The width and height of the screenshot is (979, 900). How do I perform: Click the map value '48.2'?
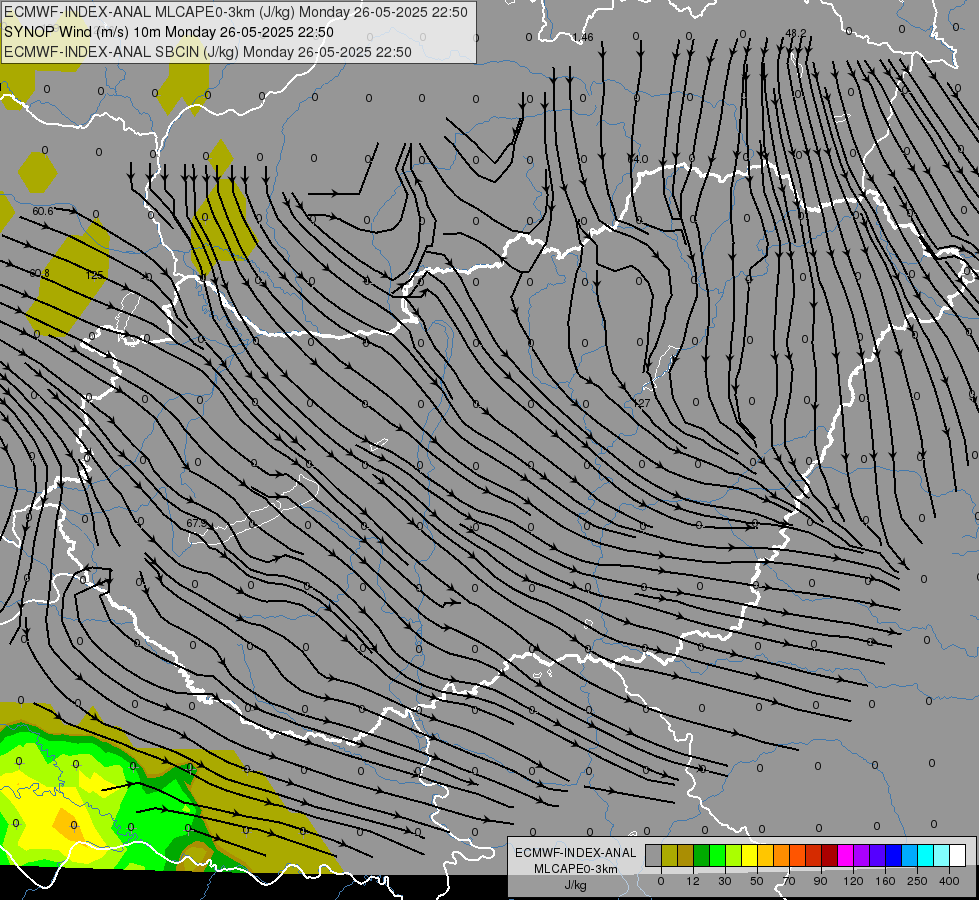(796, 33)
